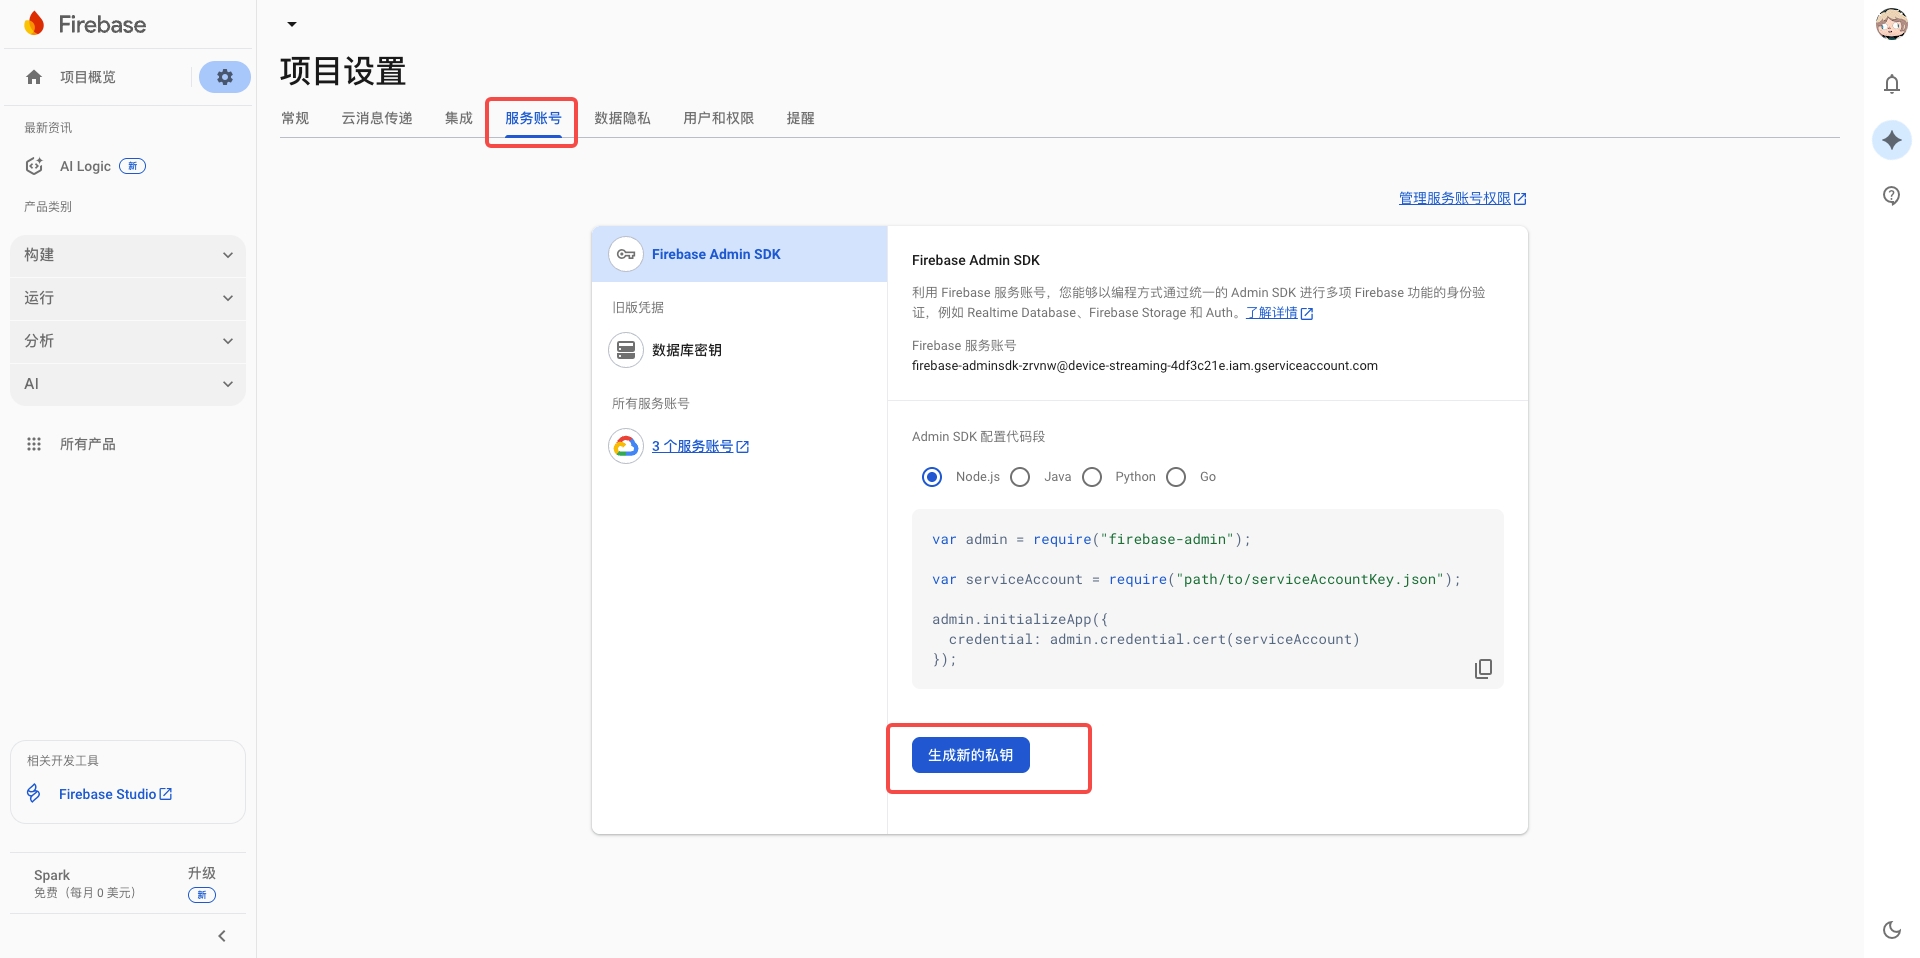1920x958 pixels.
Task: Open AI Logic in sidebar
Action: (85, 166)
